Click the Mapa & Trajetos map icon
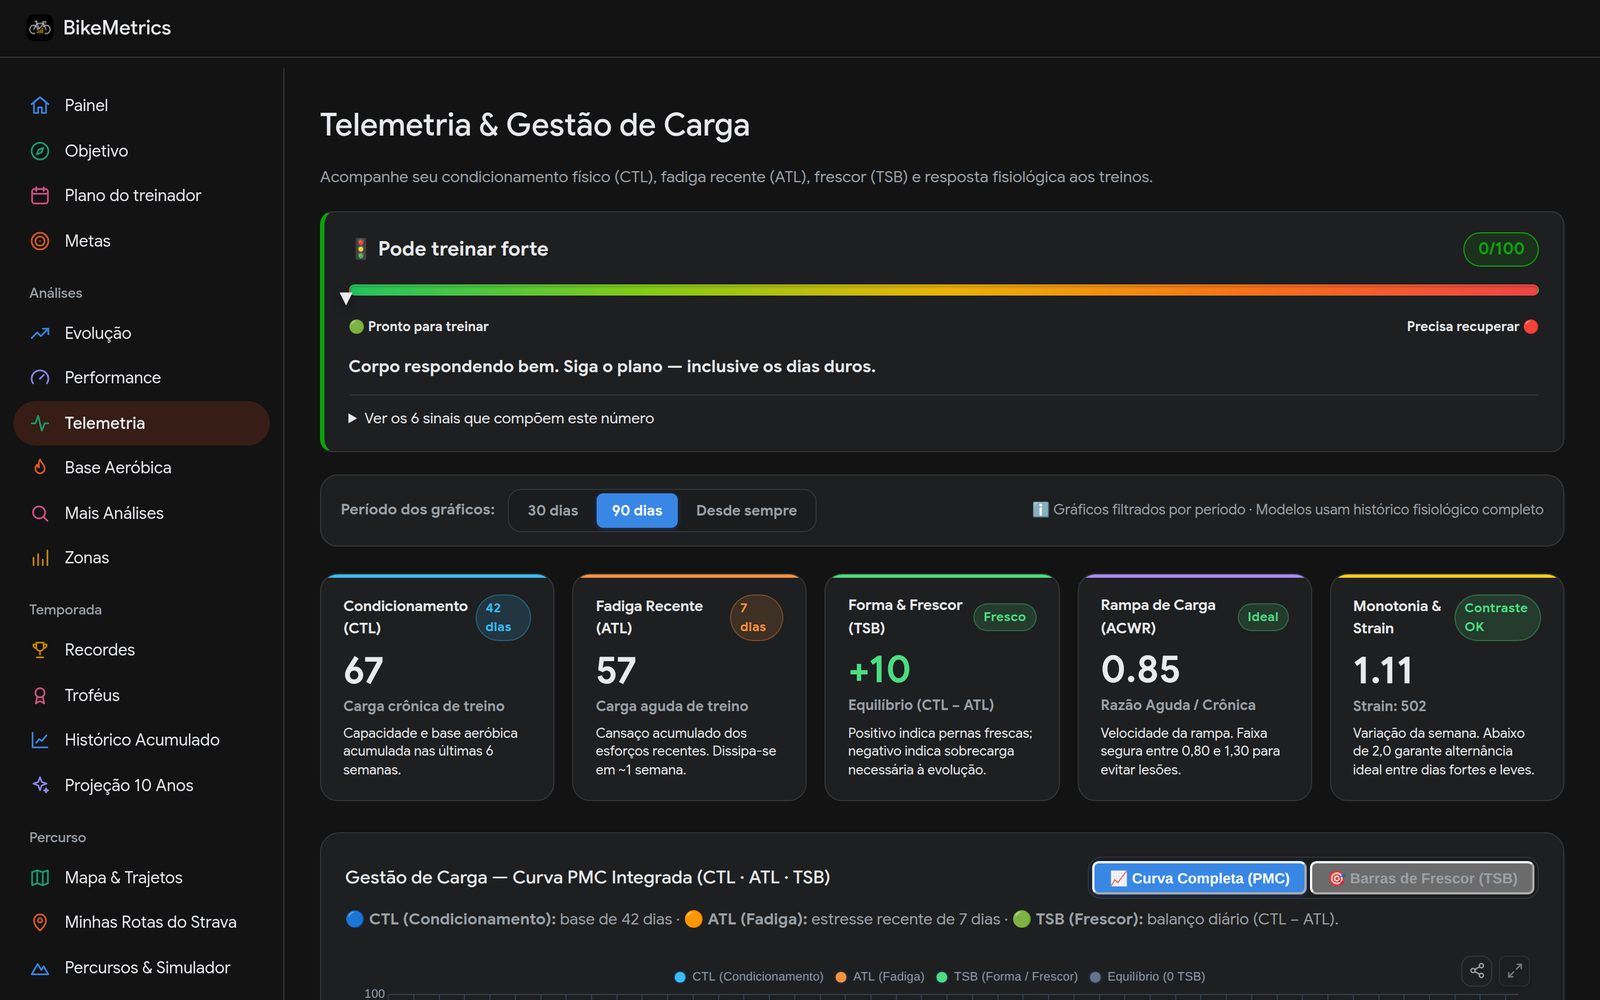Image resolution: width=1600 pixels, height=1000 pixels. coord(40,878)
